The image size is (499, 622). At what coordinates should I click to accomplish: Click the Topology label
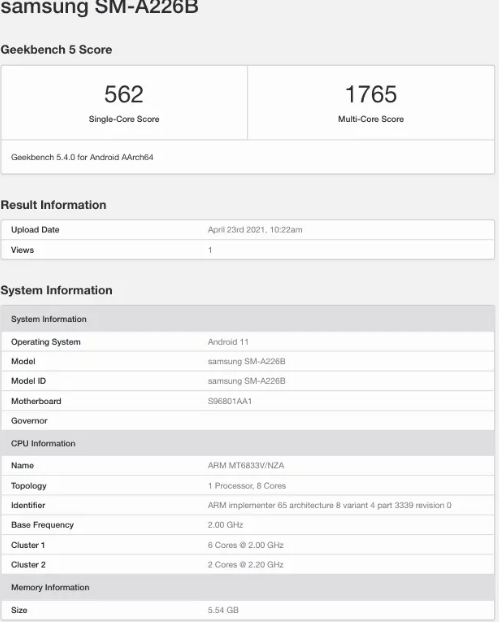click(x=29, y=486)
